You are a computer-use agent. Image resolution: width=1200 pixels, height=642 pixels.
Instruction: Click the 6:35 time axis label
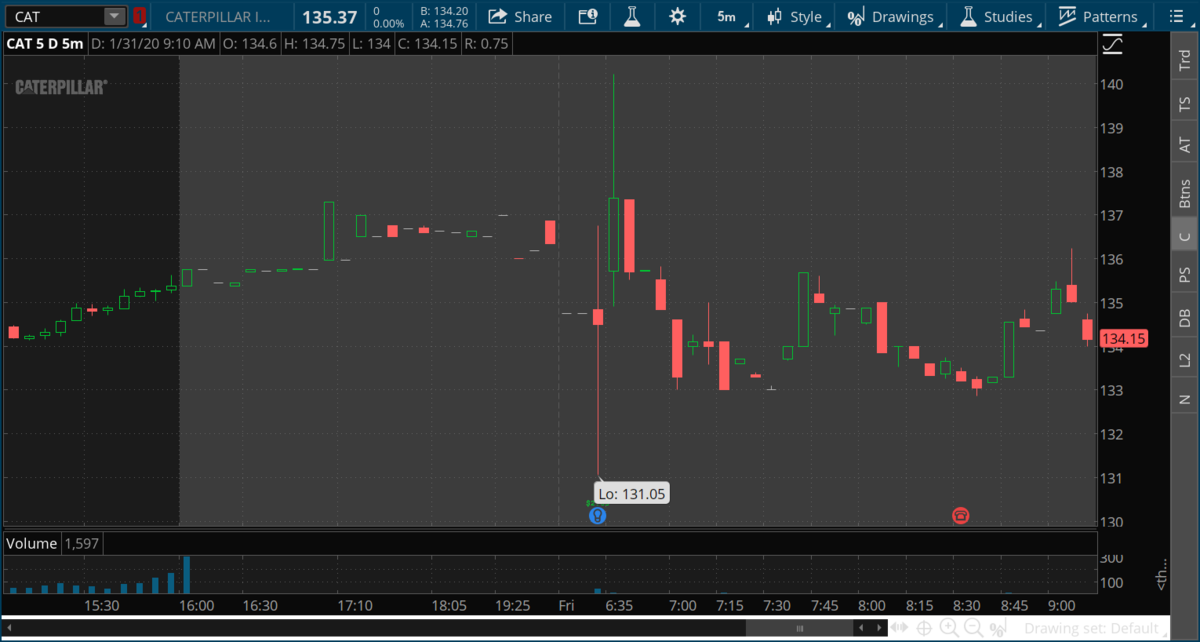click(x=620, y=605)
